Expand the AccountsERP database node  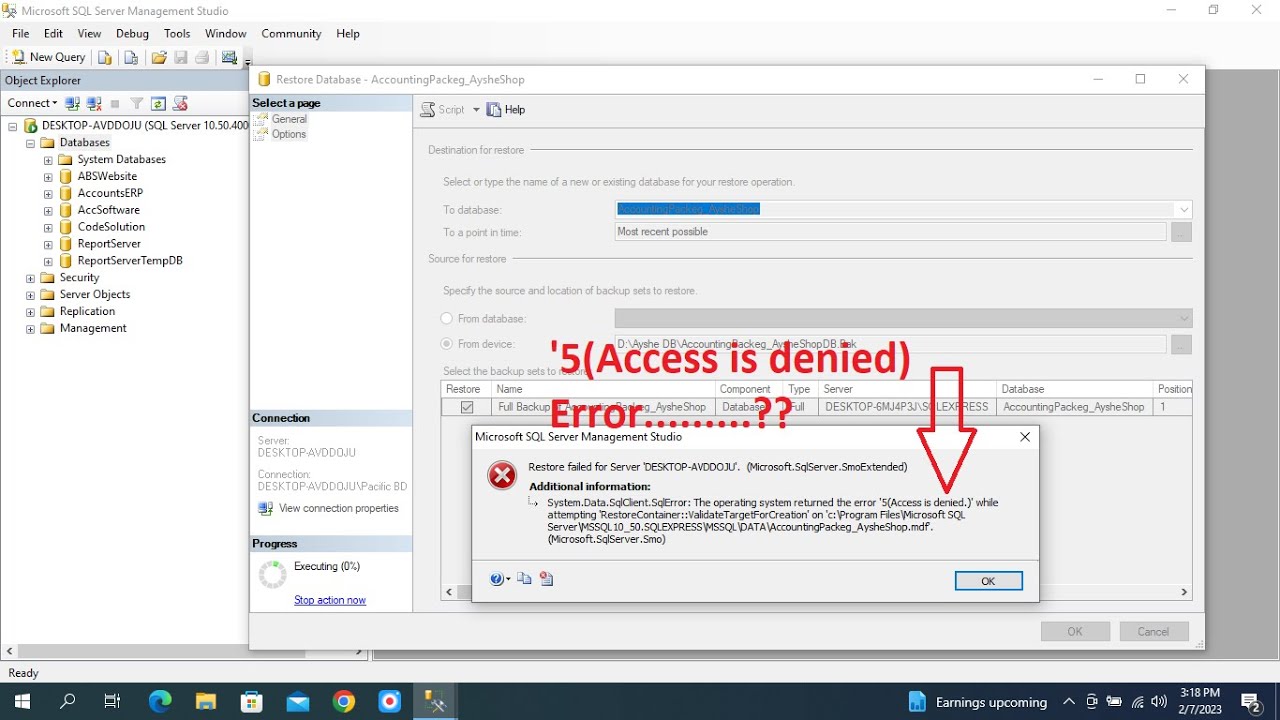48,193
